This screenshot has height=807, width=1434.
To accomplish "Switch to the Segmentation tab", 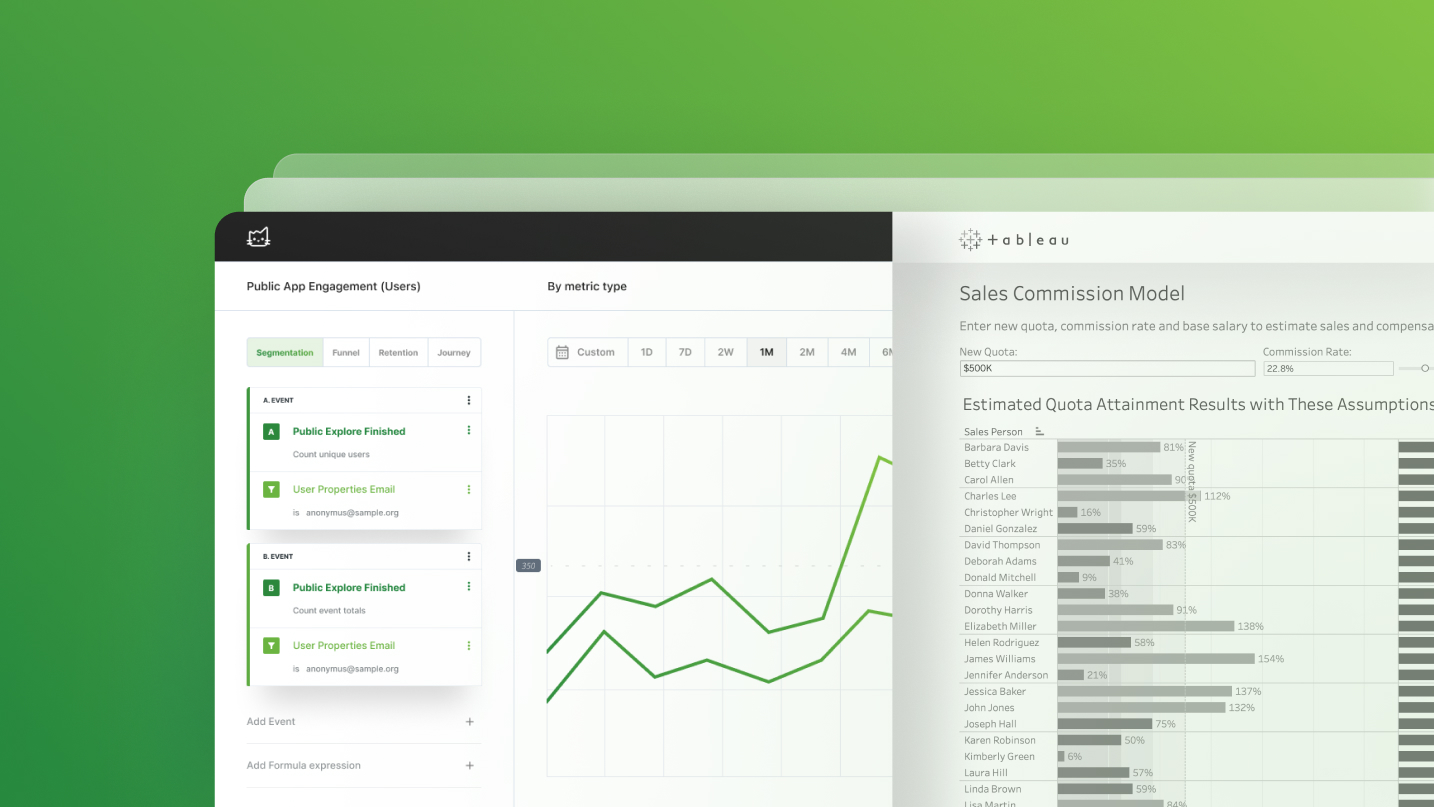I will tap(284, 353).
